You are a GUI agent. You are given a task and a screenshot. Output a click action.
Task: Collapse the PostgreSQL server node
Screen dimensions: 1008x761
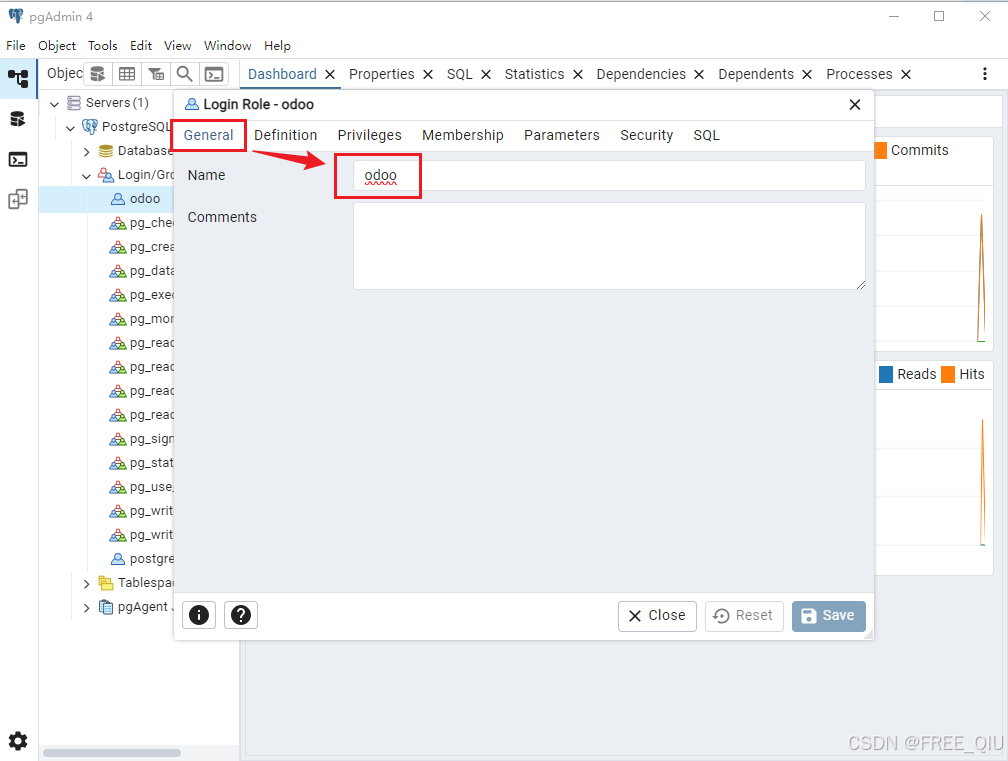[x=71, y=127]
